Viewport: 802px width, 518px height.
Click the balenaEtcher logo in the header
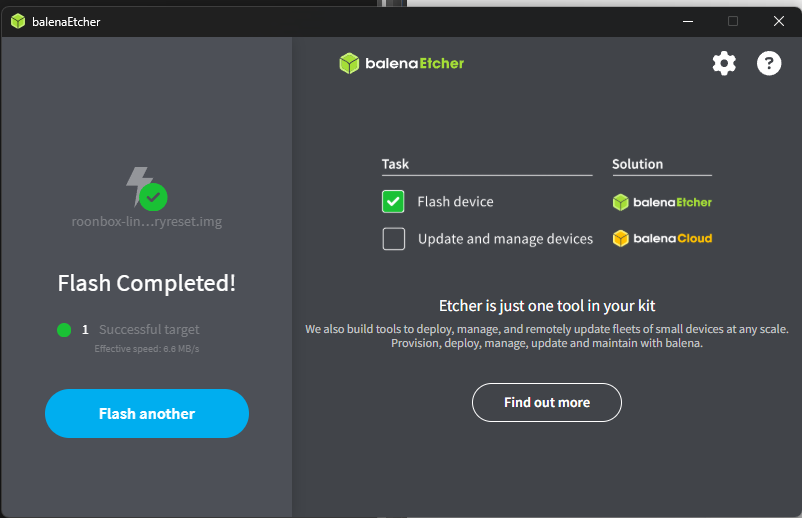[x=402, y=63]
